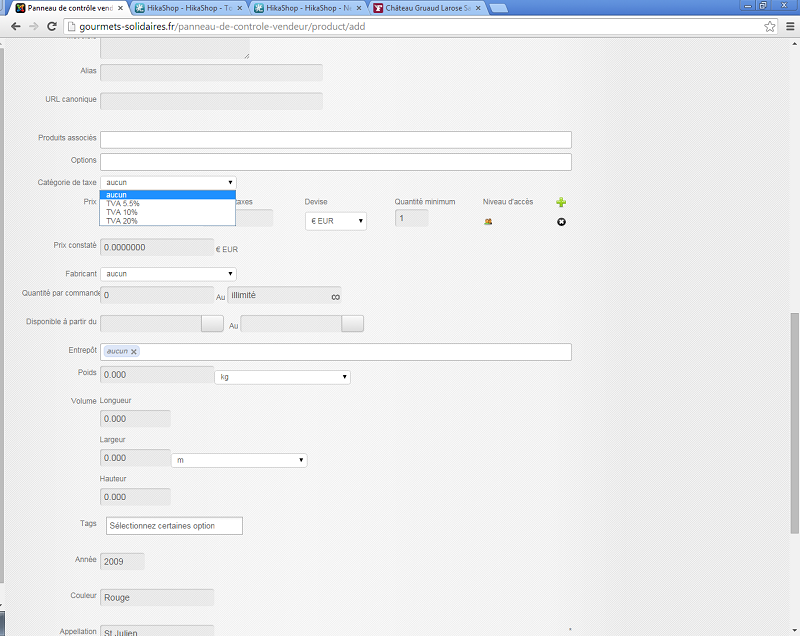Image resolution: width=800 pixels, height=636 pixels.
Task: Close the Château Gruaud Larose tab
Action: coord(478,8)
